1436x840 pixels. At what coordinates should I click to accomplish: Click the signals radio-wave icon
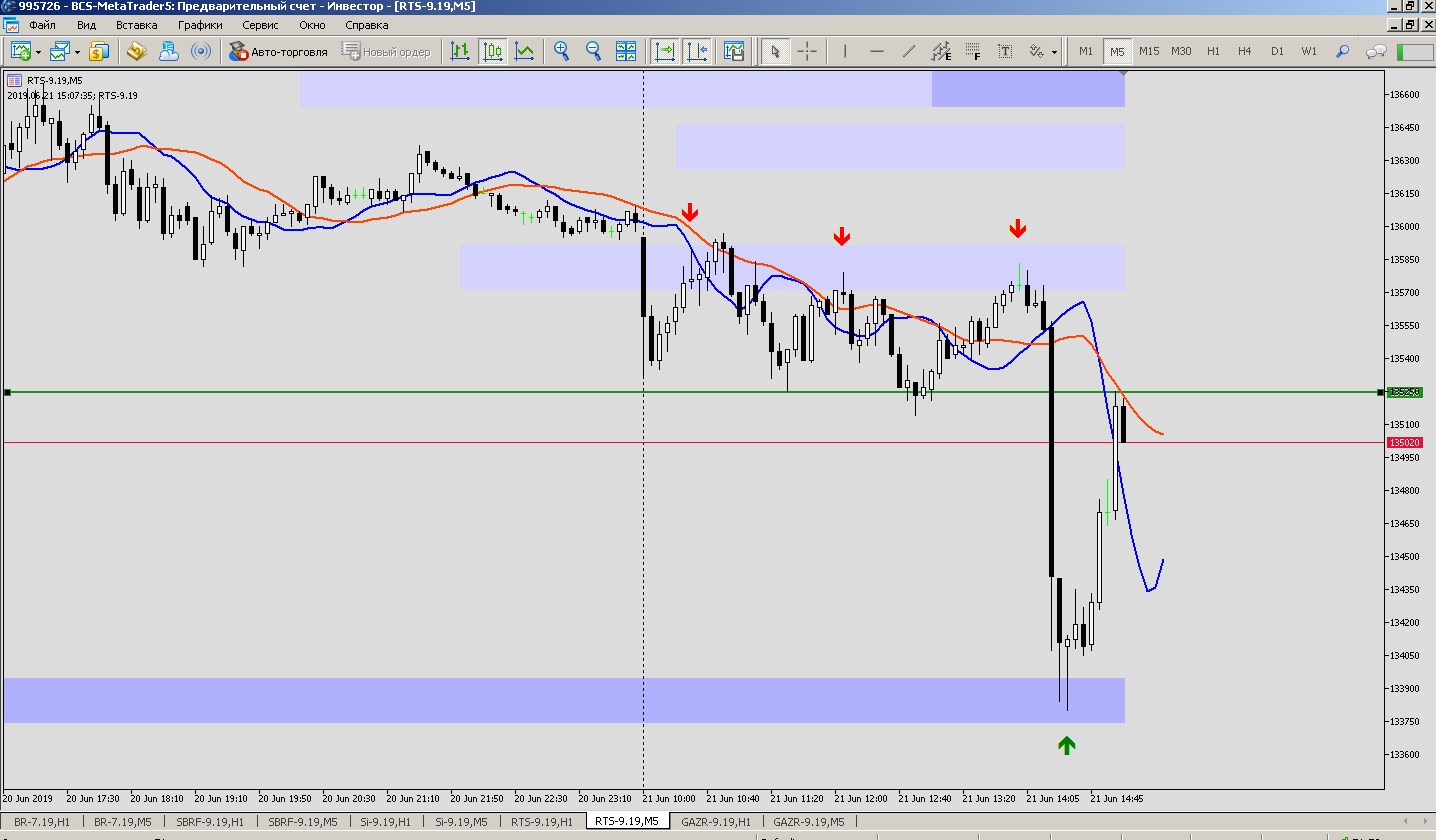coord(201,51)
